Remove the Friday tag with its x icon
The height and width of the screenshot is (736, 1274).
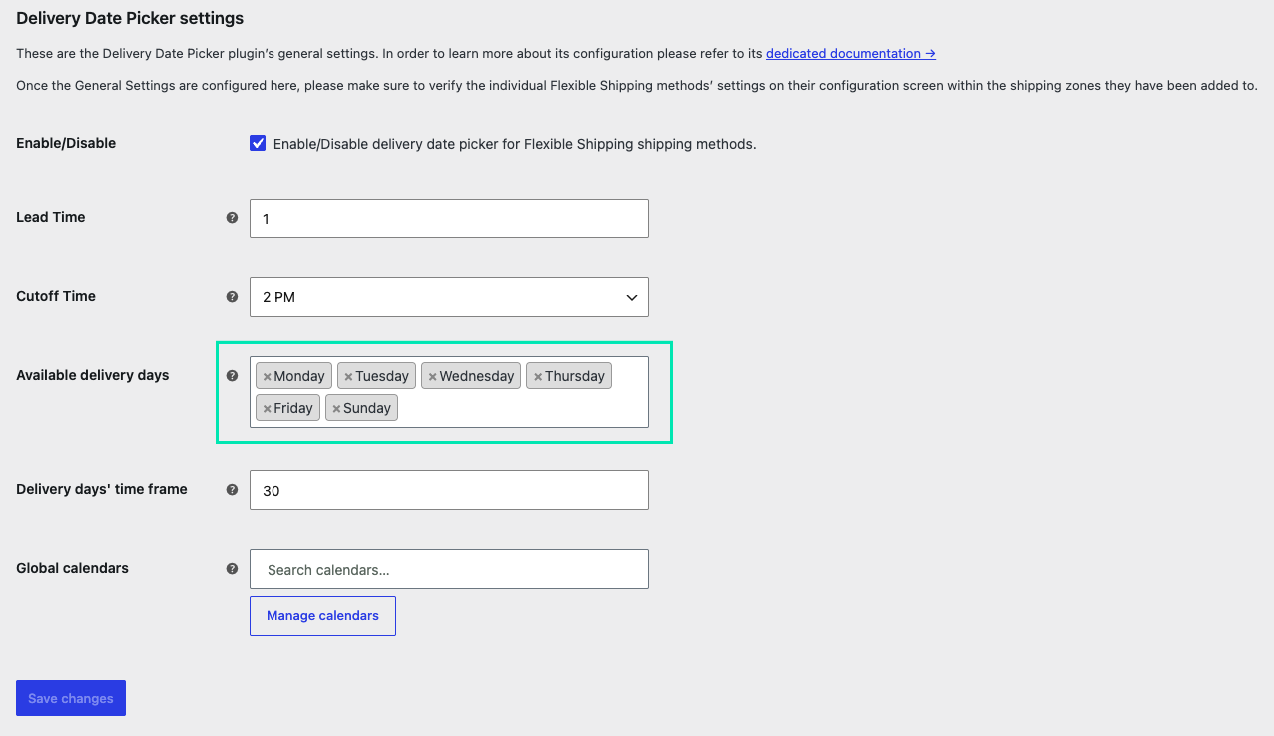click(267, 408)
